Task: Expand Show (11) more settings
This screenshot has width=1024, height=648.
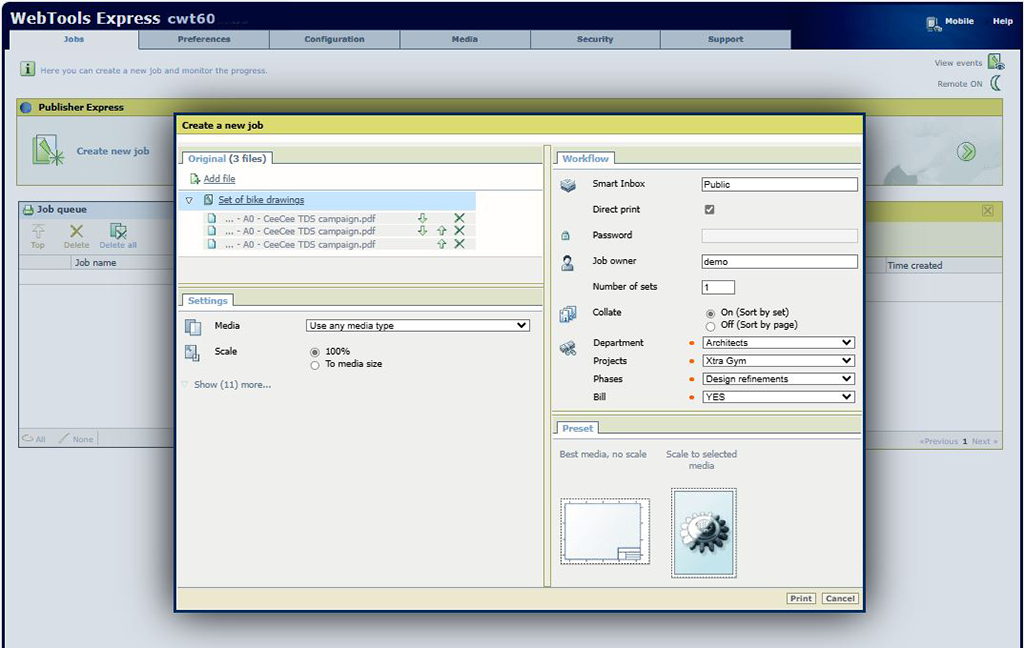Action: (x=232, y=385)
